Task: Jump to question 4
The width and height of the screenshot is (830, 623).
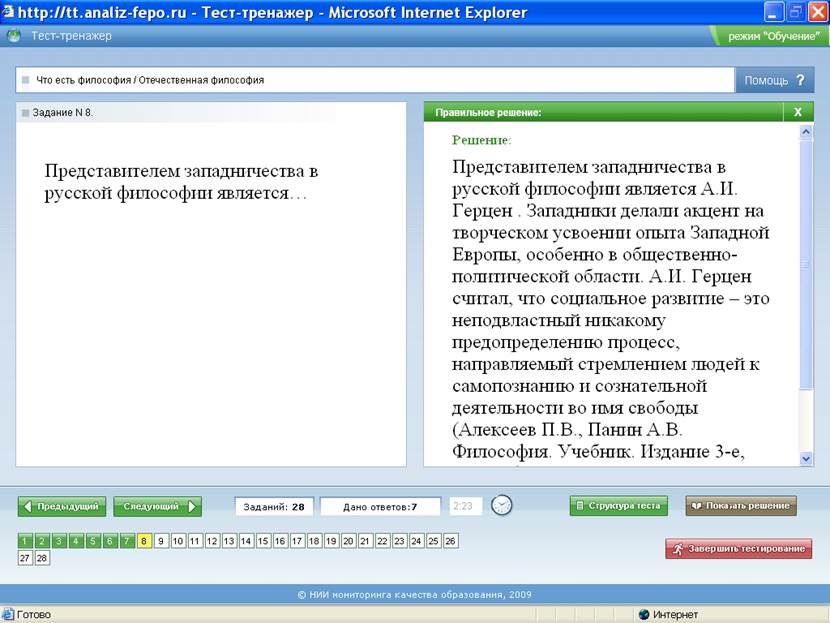Action: tap(76, 541)
